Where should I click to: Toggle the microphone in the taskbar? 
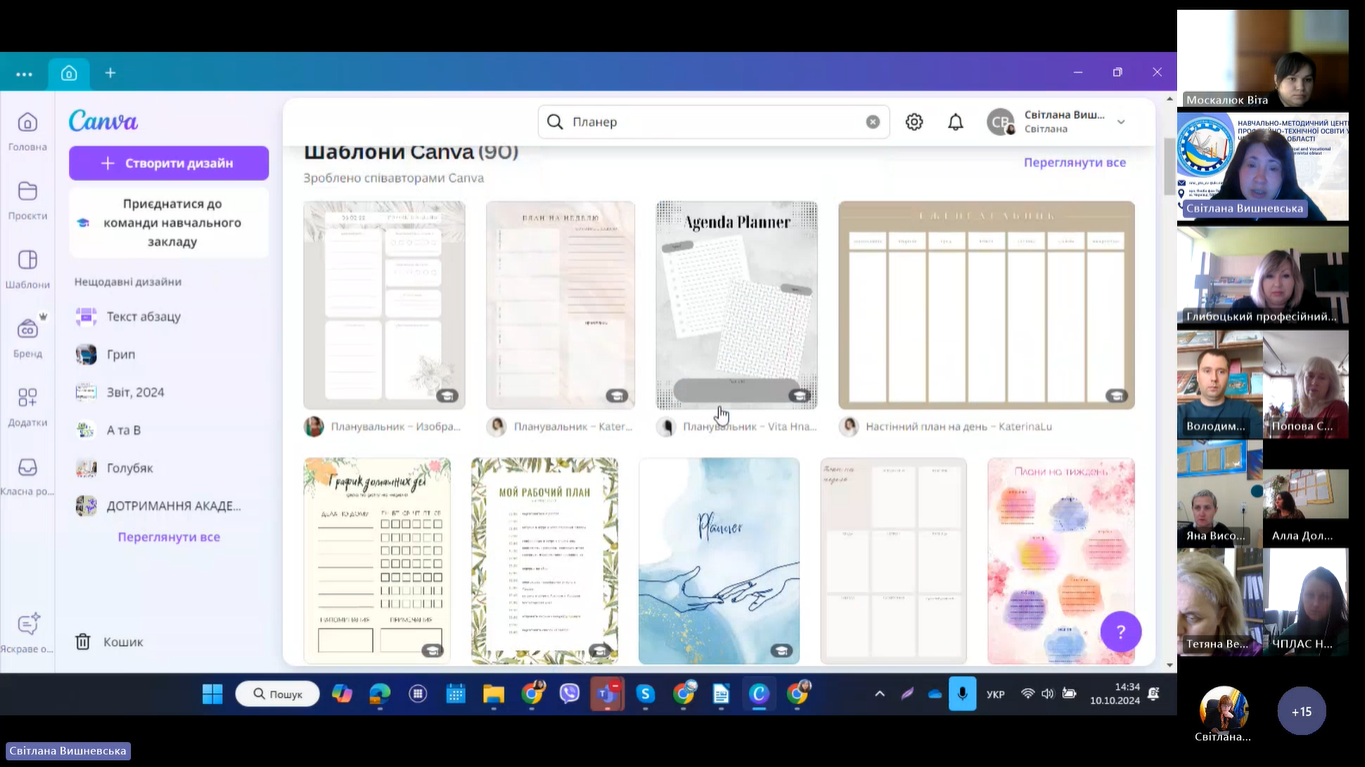click(x=962, y=694)
